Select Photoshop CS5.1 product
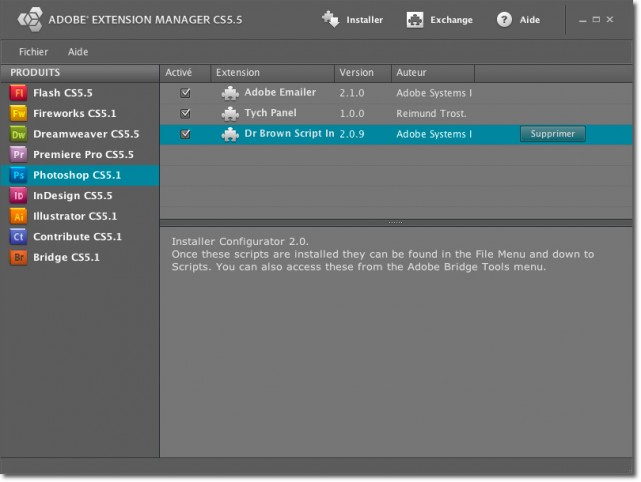This screenshot has width=641, height=482. [x=80, y=175]
